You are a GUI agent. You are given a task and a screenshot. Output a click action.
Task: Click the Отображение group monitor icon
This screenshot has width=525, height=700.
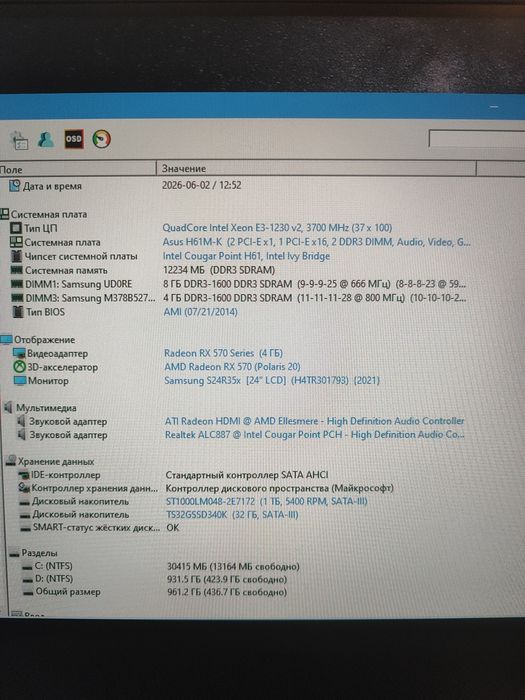6,340
